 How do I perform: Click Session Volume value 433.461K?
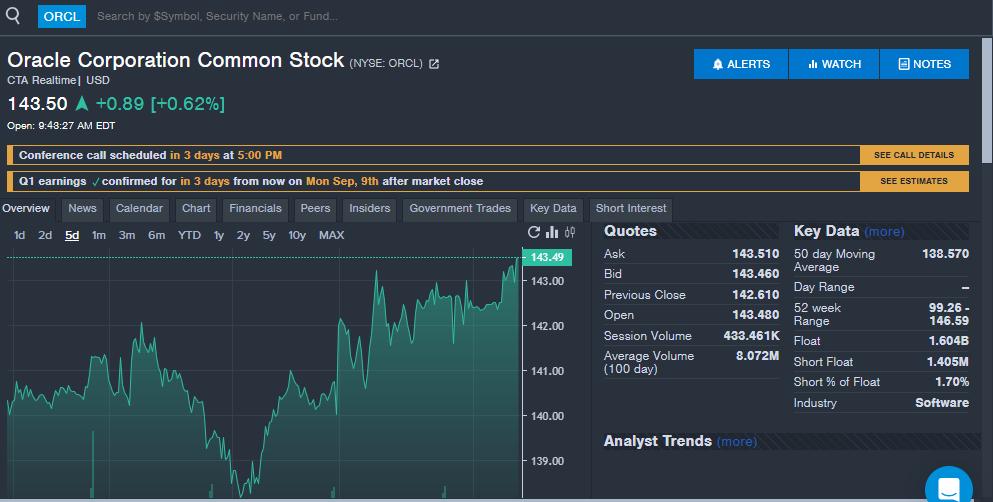pyautogui.click(x=752, y=336)
